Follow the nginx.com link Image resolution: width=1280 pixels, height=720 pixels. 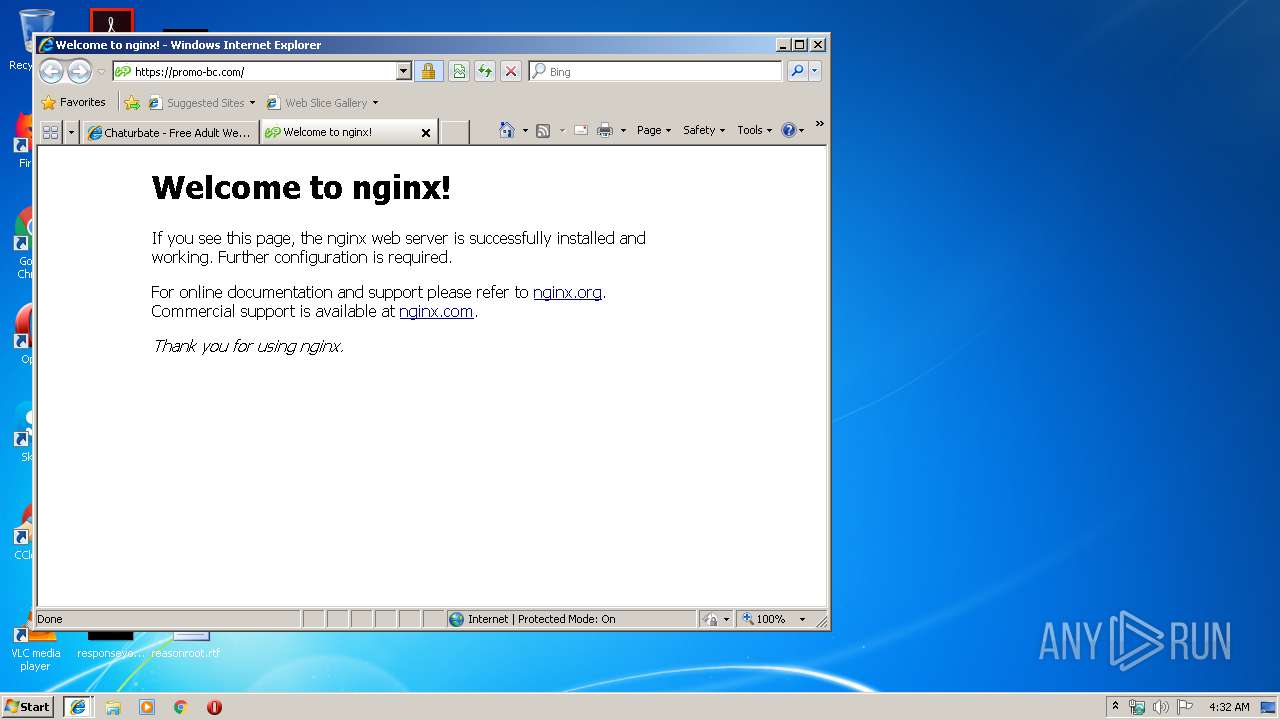pos(436,311)
